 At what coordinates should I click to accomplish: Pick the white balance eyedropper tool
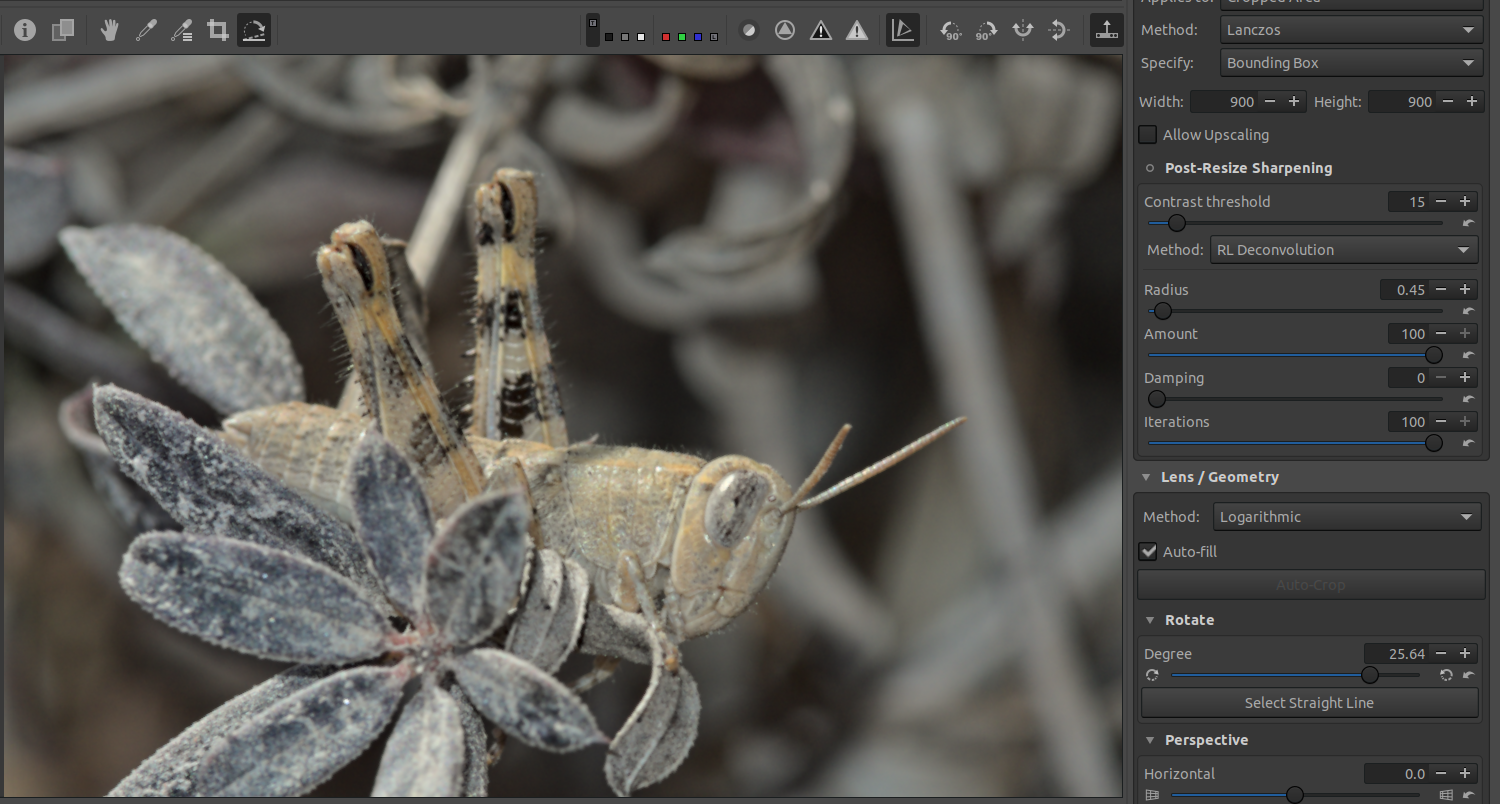click(146, 30)
